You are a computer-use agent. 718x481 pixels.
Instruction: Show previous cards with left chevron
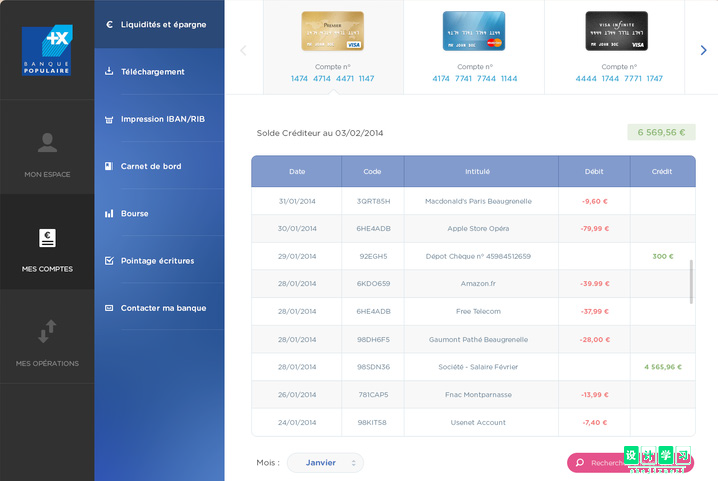243,50
